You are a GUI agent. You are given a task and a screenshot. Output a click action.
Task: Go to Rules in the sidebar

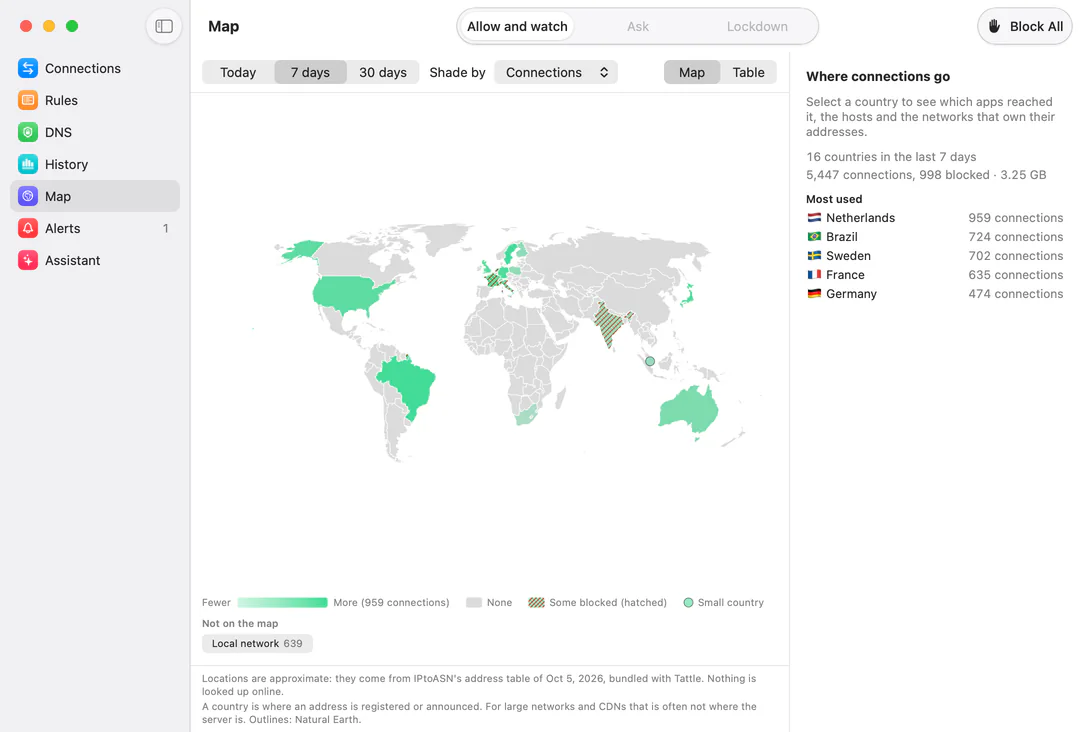tap(95, 100)
